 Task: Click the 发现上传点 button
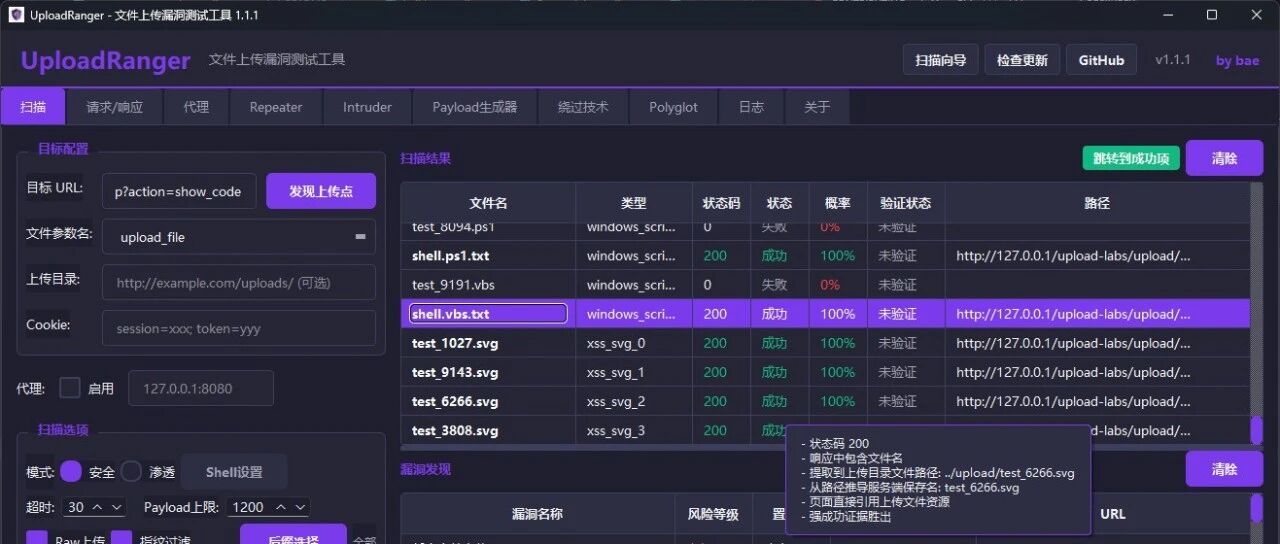[321, 191]
